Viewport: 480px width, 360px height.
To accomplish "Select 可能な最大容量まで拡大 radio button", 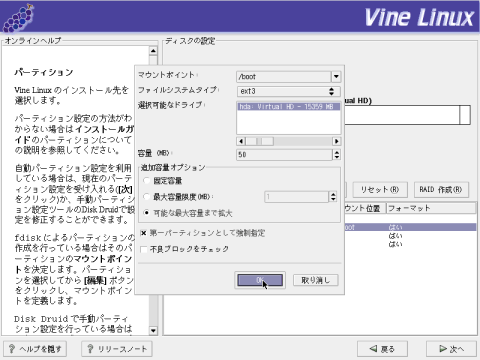I will pyautogui.click(x=146, y=213).
